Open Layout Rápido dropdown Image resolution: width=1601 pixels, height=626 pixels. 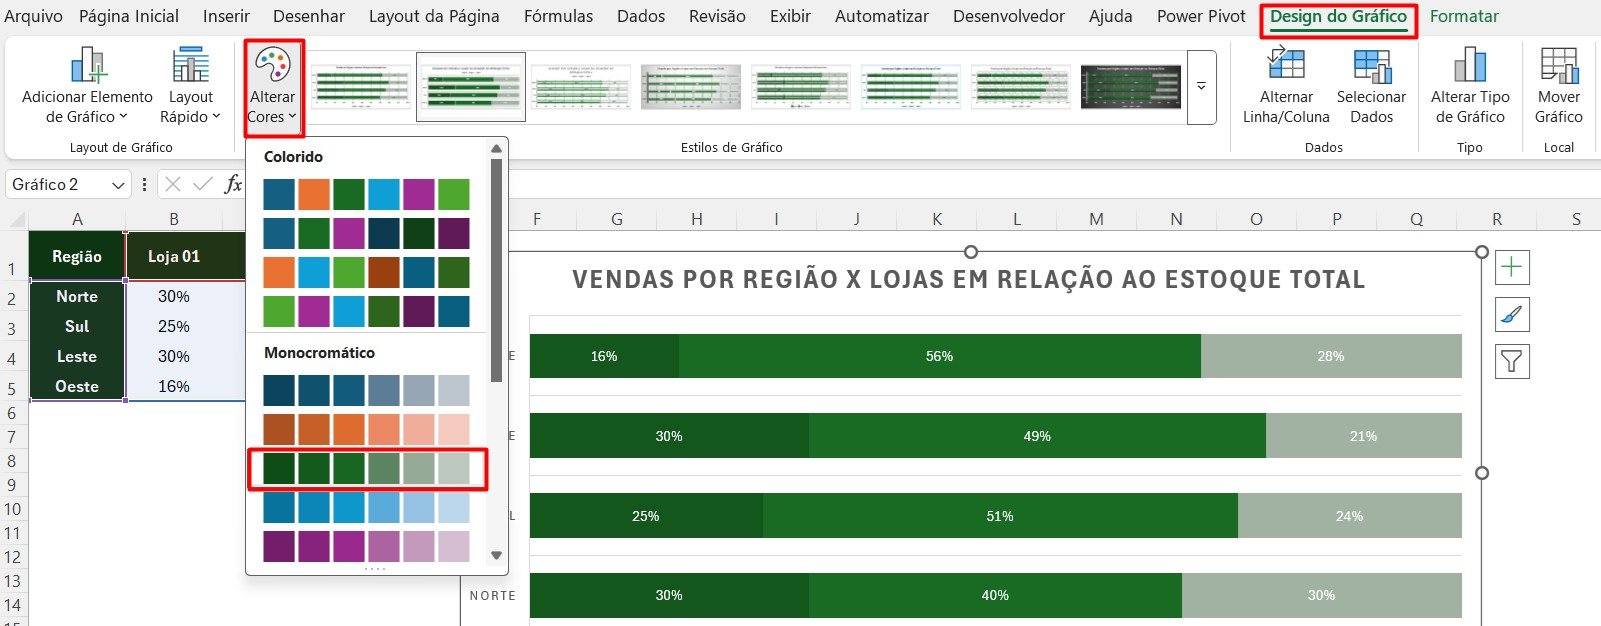click(190, 87)
